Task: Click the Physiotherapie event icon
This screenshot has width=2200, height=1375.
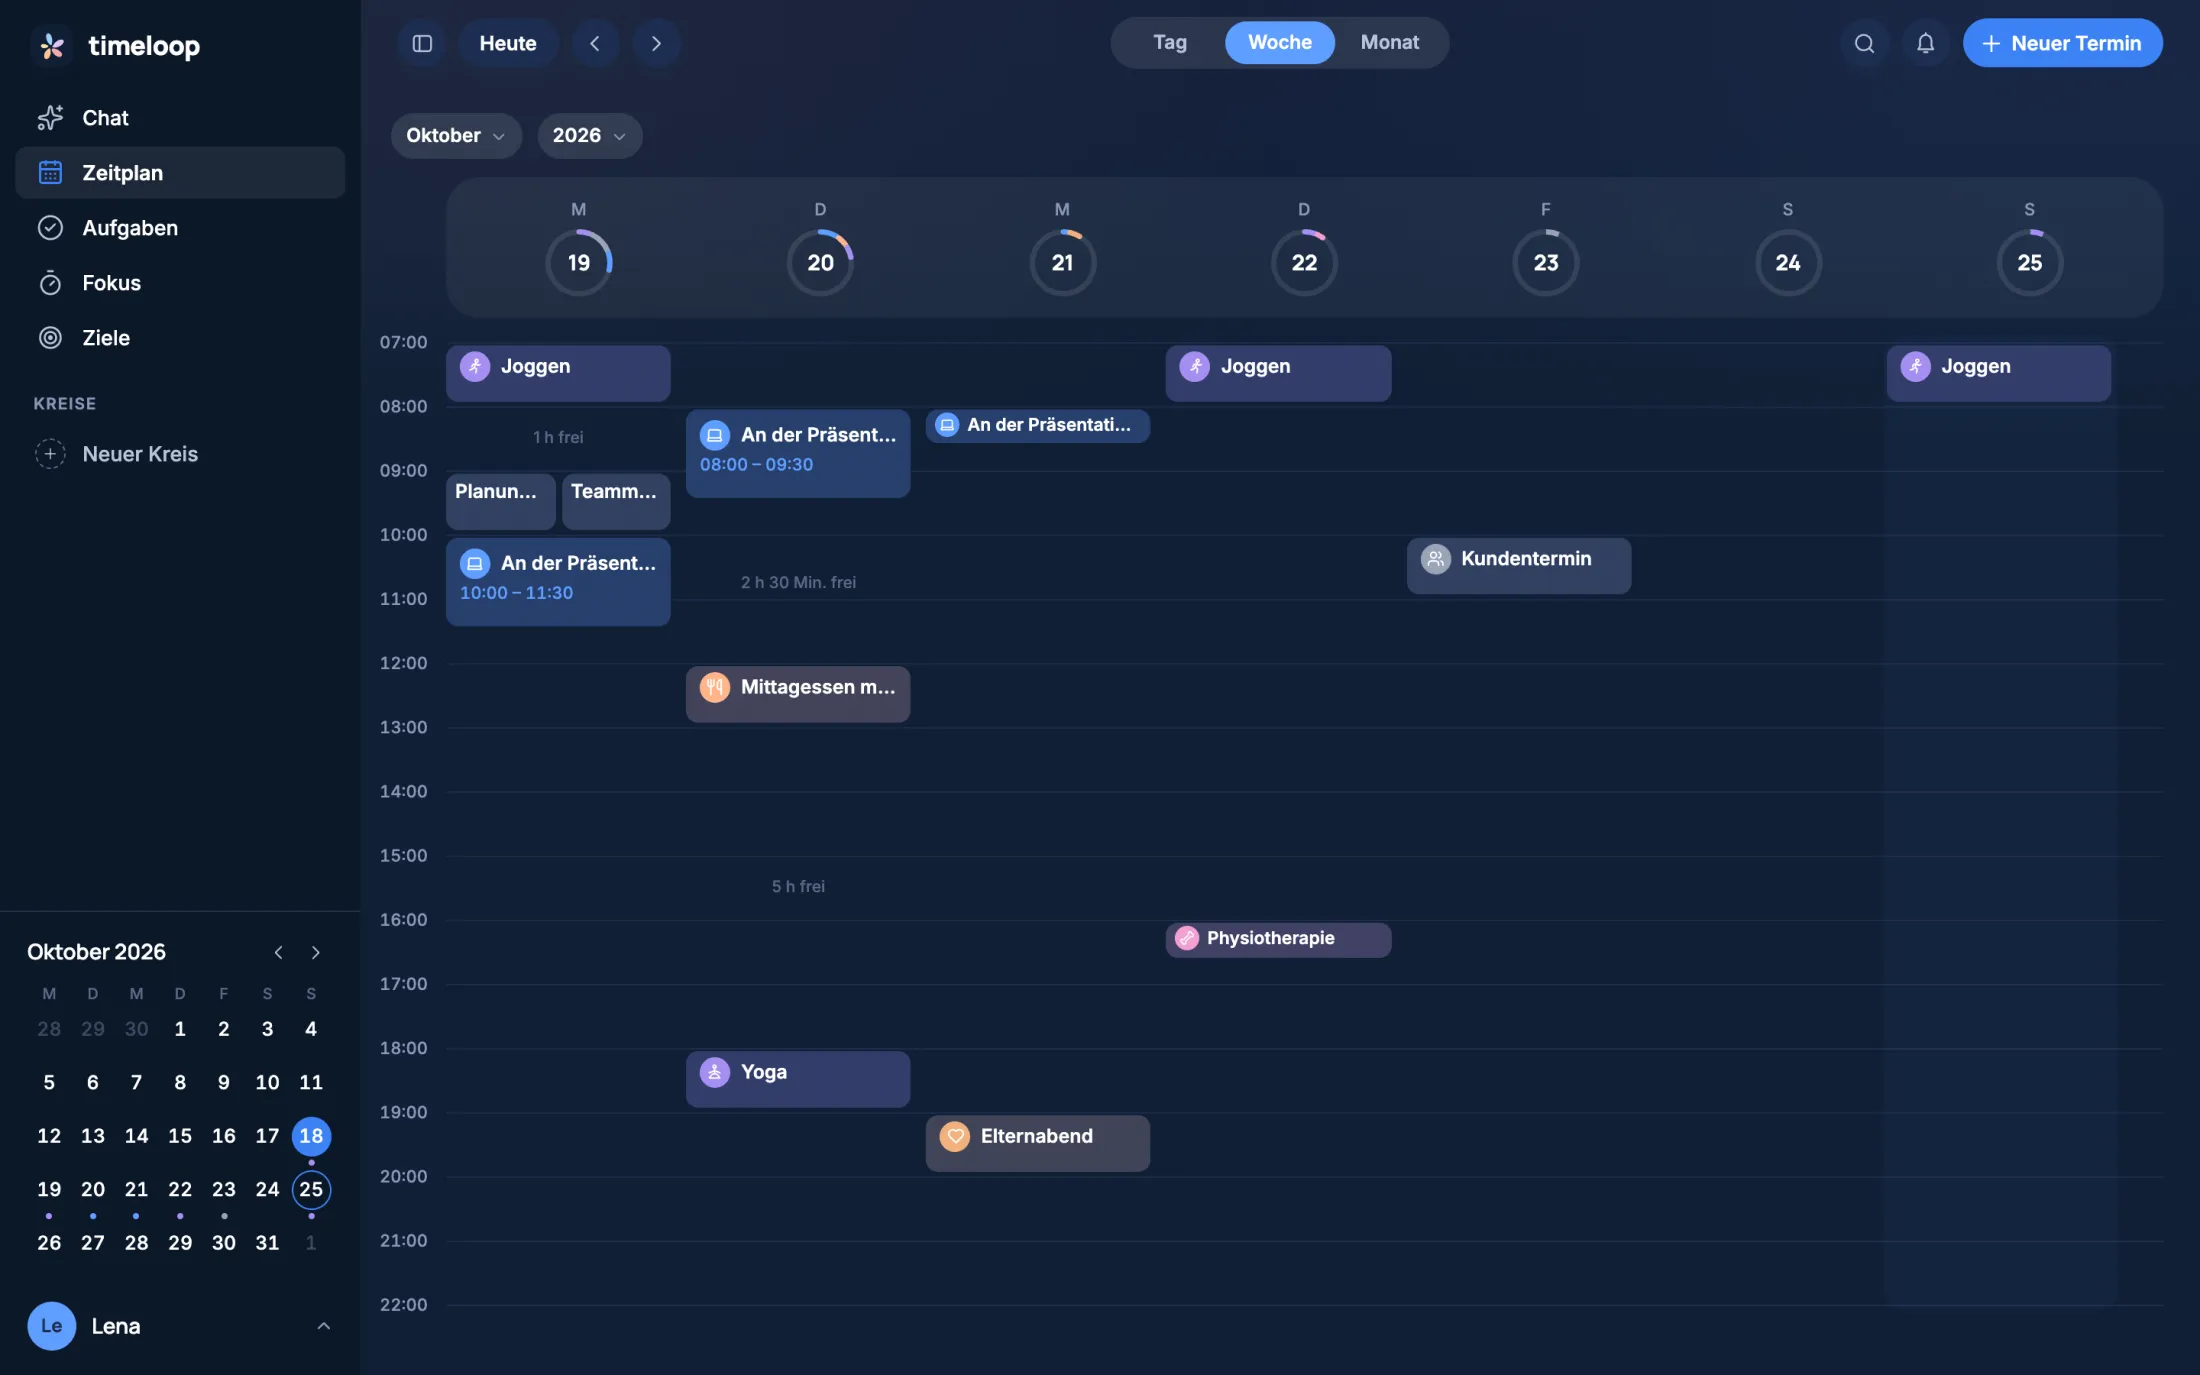Action: 1187,938
